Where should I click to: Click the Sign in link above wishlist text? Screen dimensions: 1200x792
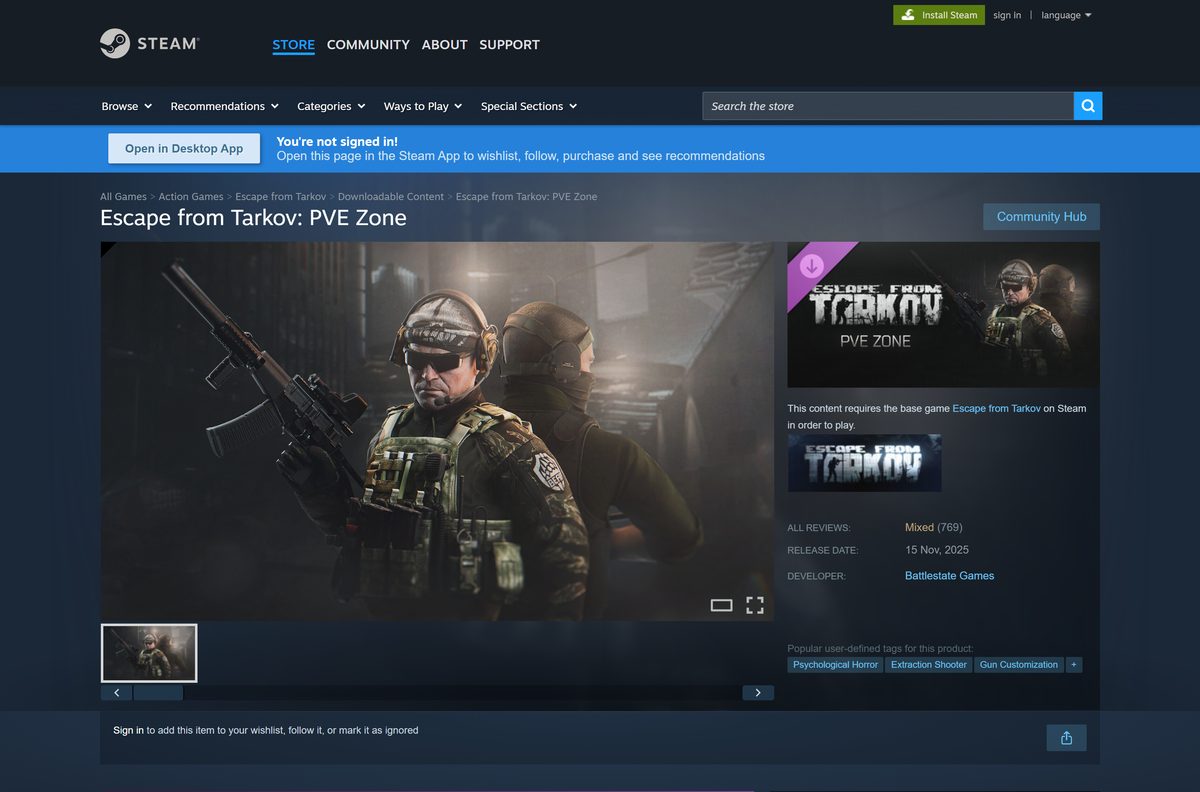[128, 730]
